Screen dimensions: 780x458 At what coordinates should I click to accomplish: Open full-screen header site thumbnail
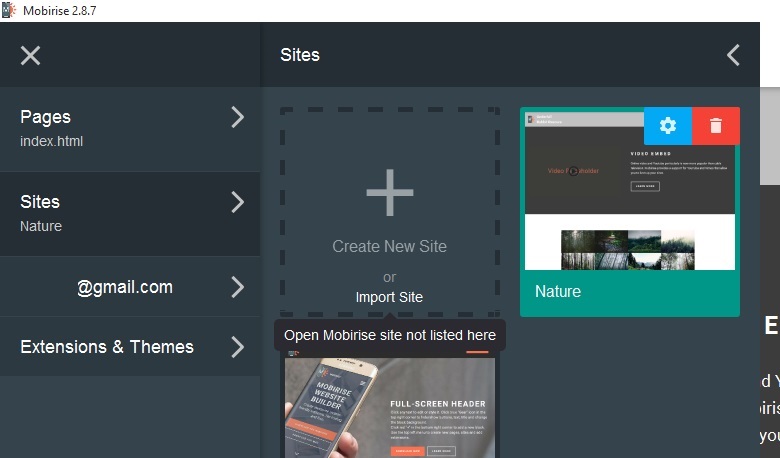pos(390,404)
